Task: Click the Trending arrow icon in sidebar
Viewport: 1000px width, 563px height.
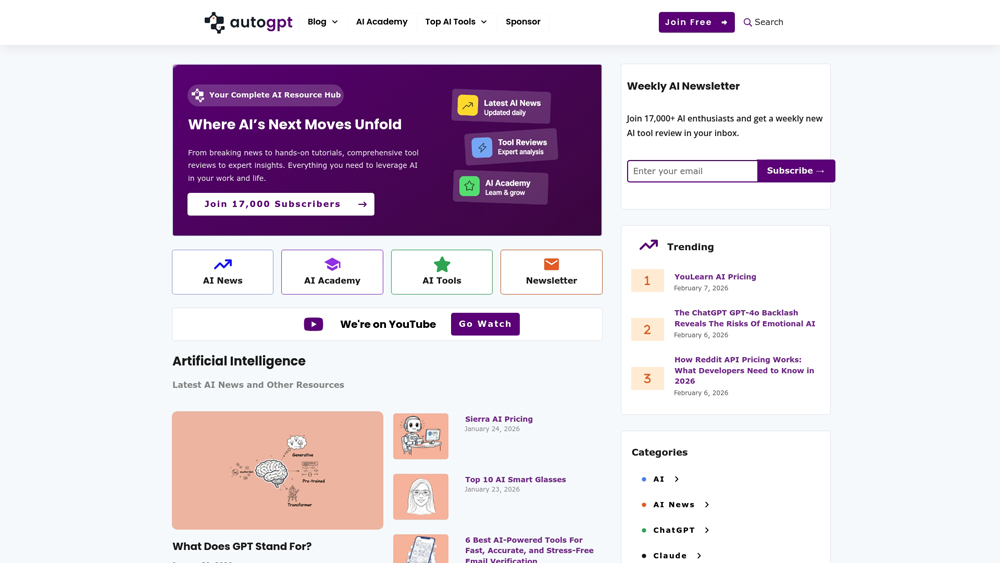Action: (x=649, y=245)
